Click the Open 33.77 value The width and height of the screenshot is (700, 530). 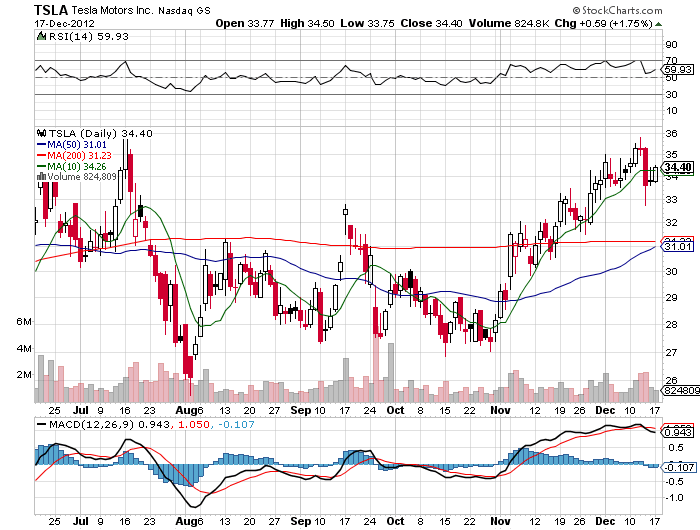pos(245,23)
